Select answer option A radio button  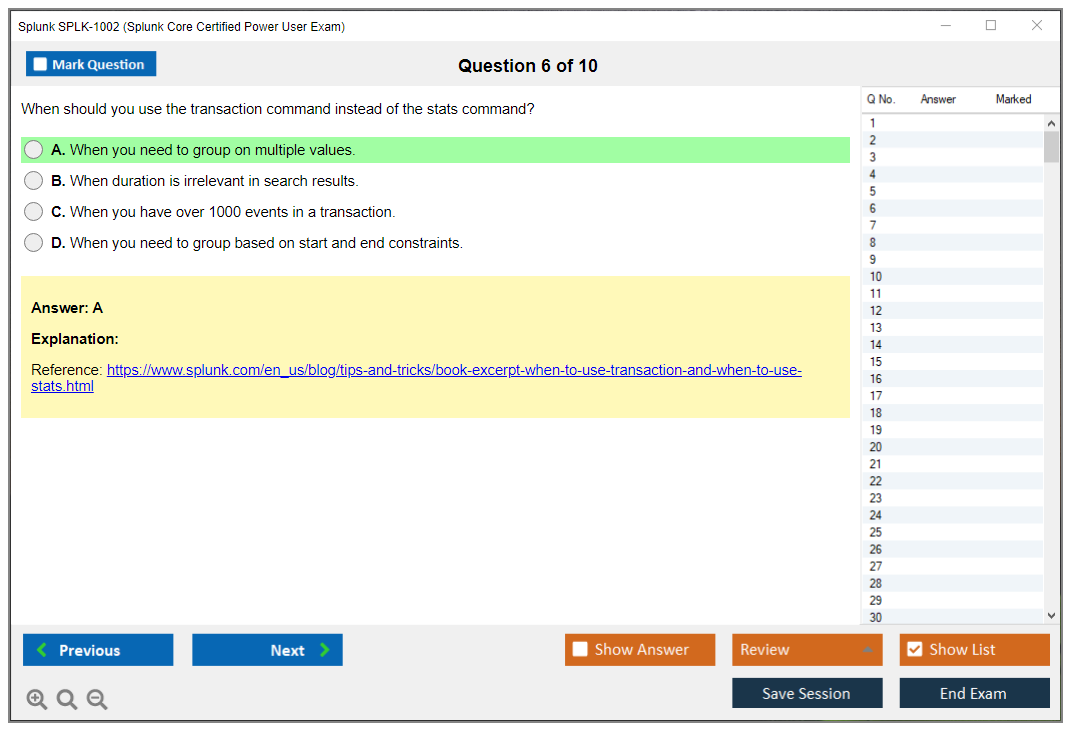coord(34,150)
